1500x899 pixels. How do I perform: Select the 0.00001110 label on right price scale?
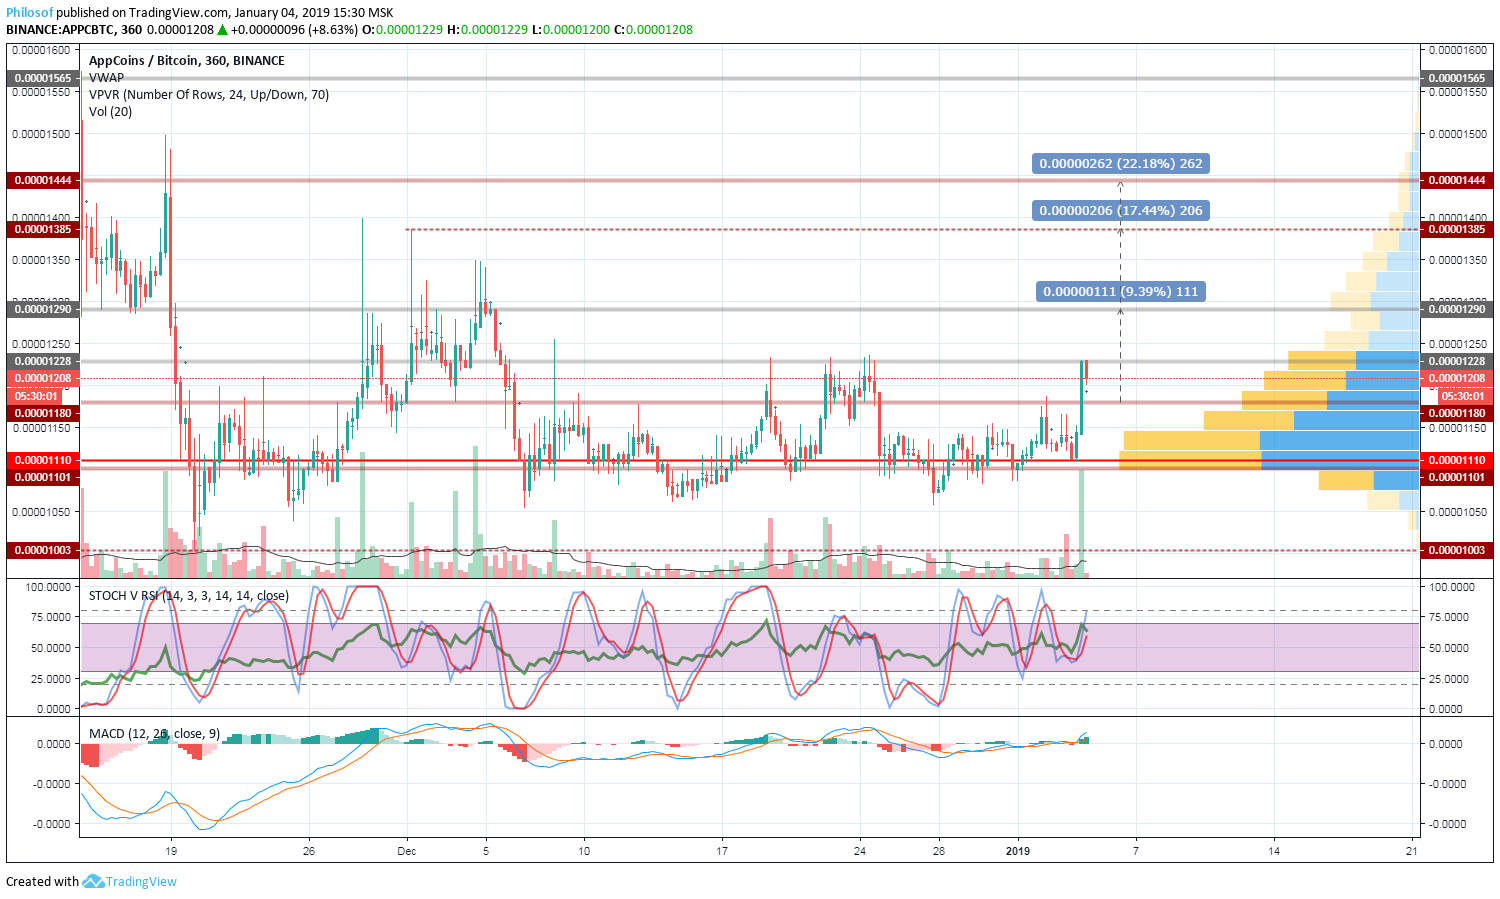(1457, 460)
